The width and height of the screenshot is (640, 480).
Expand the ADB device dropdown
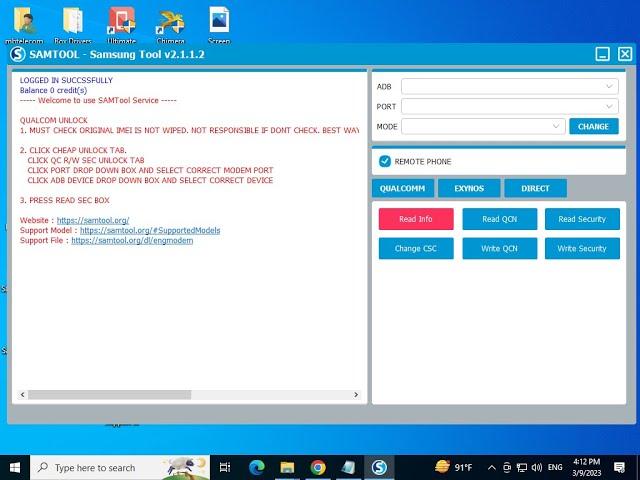coord(510,86)
